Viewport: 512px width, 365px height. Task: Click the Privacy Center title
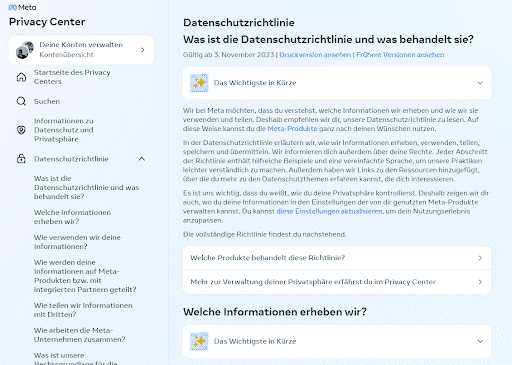(x=47, y=22)
